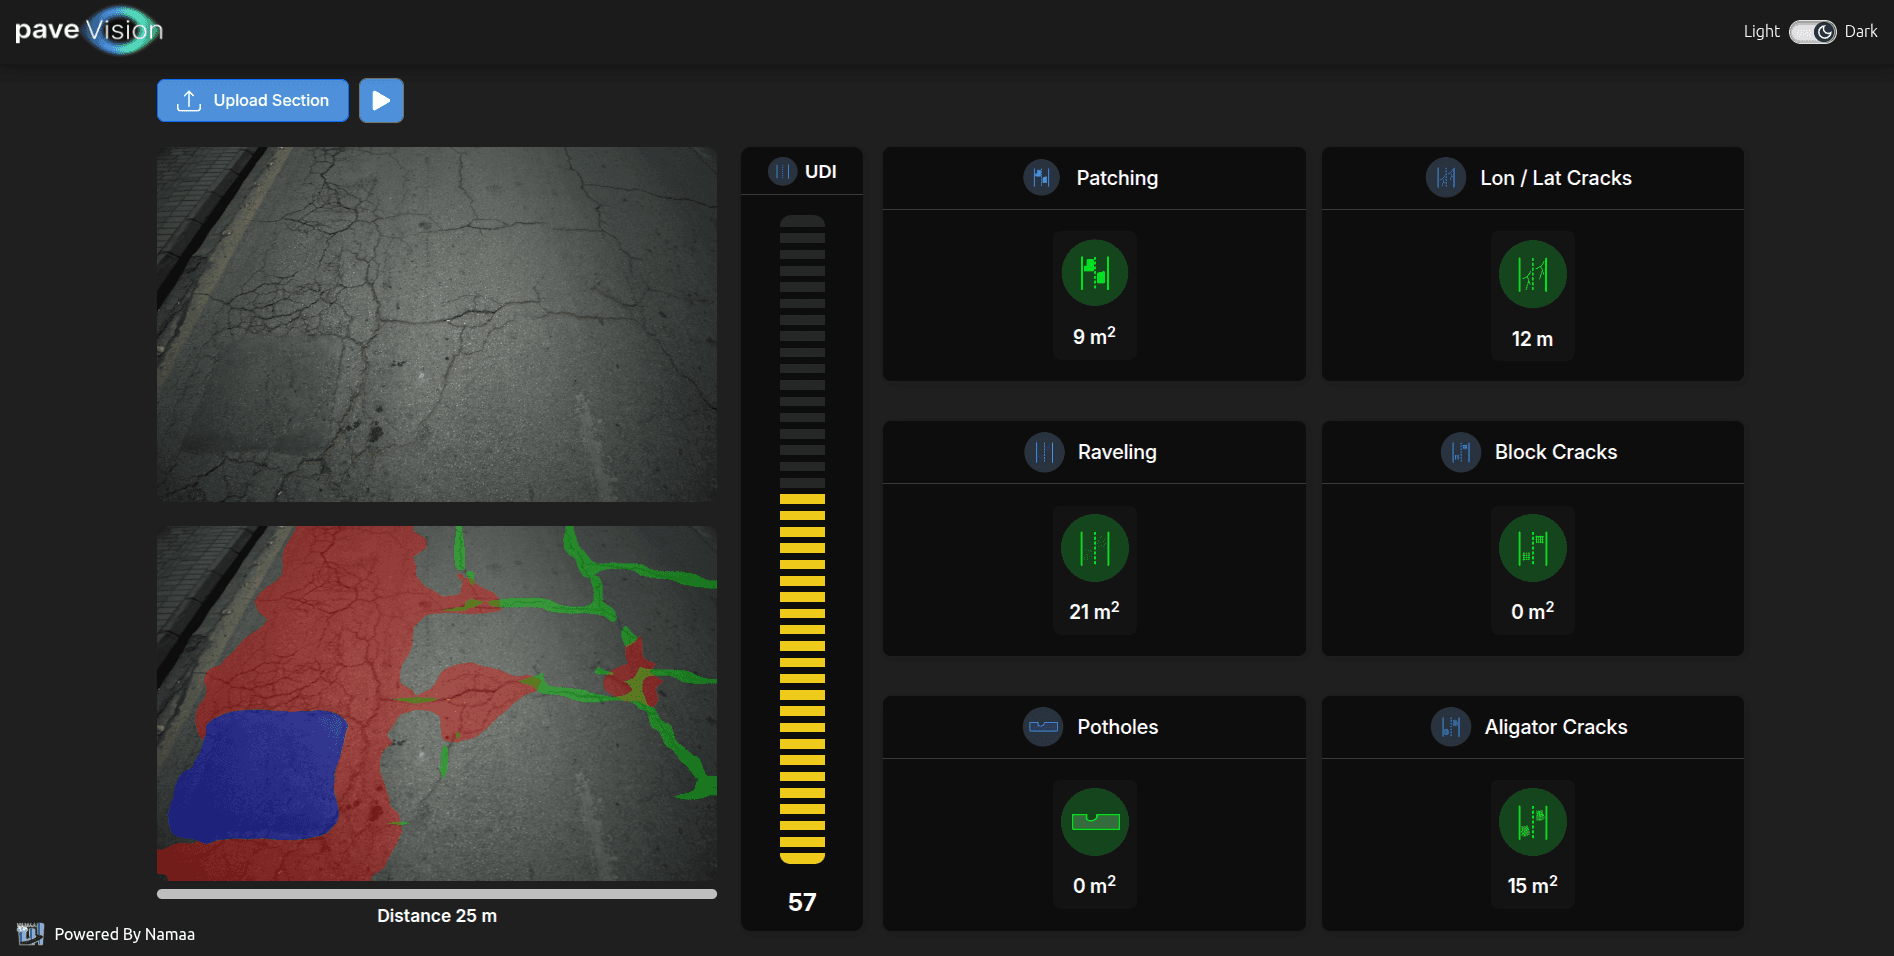
Task: Open the original pavement photo
Action: [x=436, y=325]
